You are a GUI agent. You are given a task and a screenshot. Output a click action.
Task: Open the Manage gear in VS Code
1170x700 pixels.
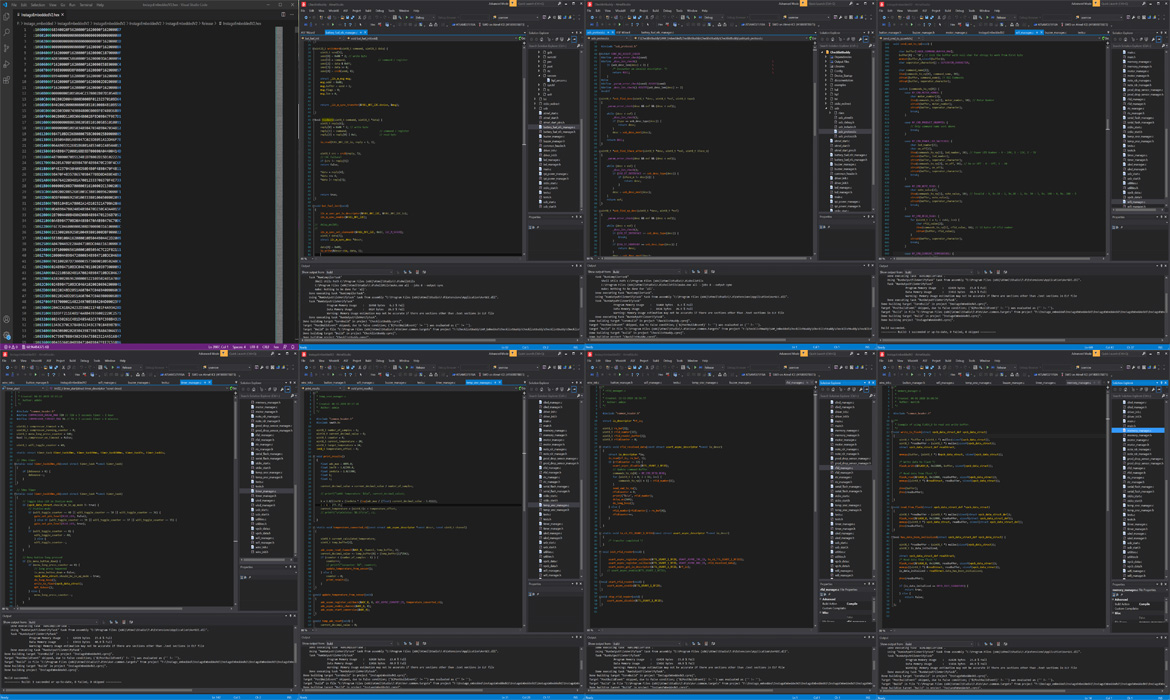[7, 335]
